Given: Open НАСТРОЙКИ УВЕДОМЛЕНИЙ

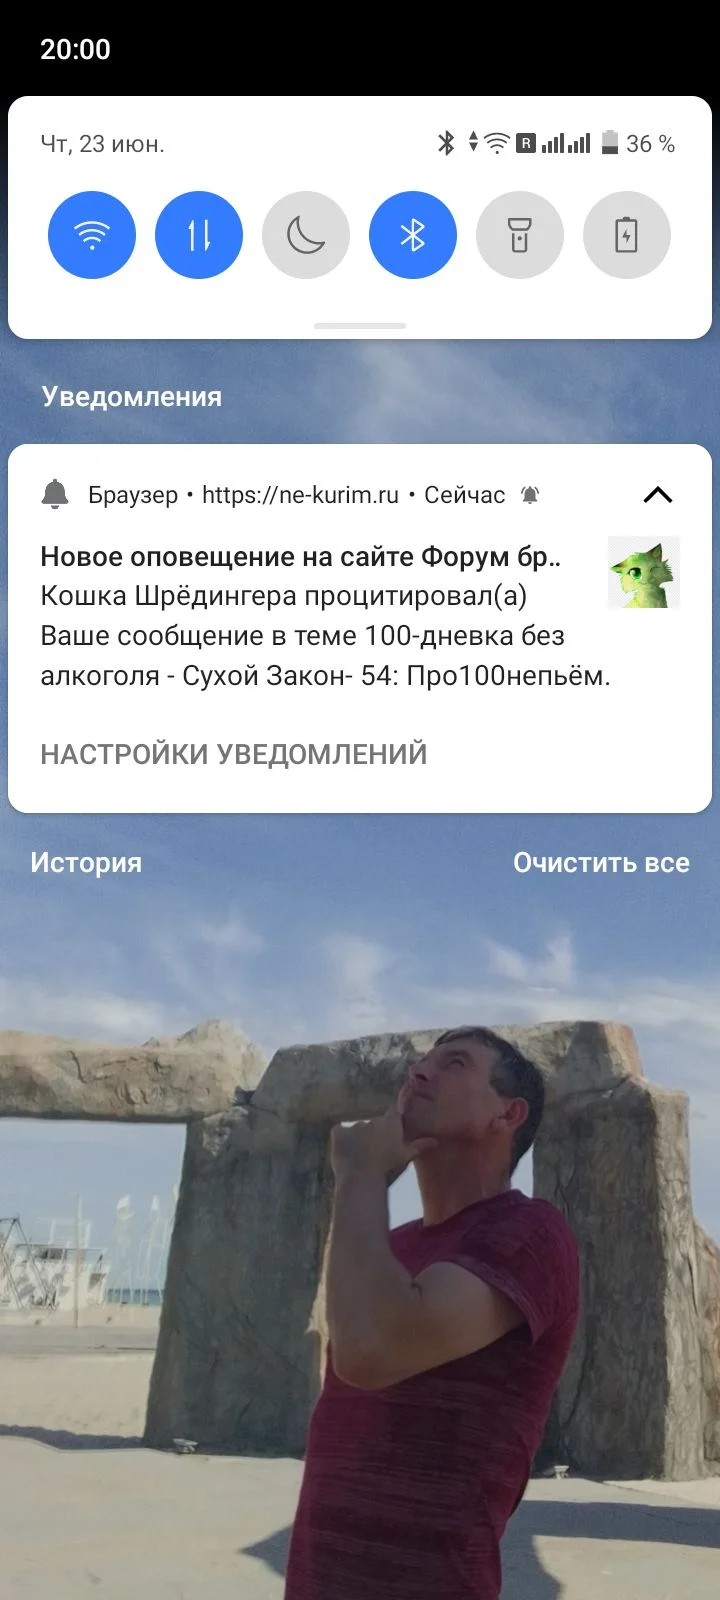Looking at the screenshot, I should 234,754.
